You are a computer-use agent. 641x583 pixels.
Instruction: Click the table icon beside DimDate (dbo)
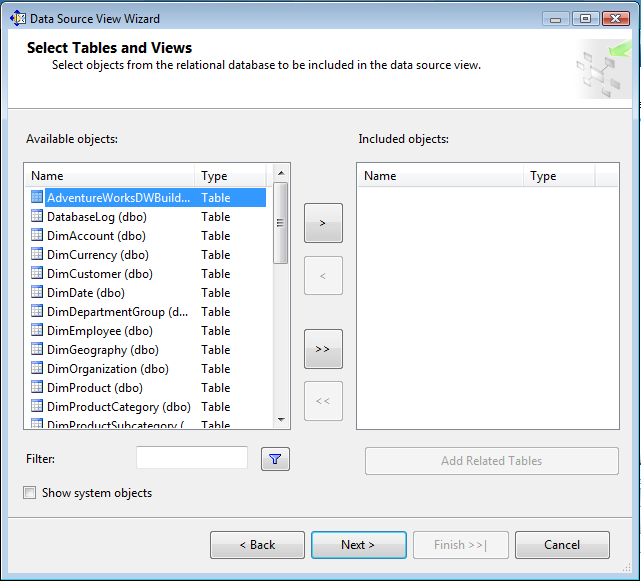tap(37, 292)
